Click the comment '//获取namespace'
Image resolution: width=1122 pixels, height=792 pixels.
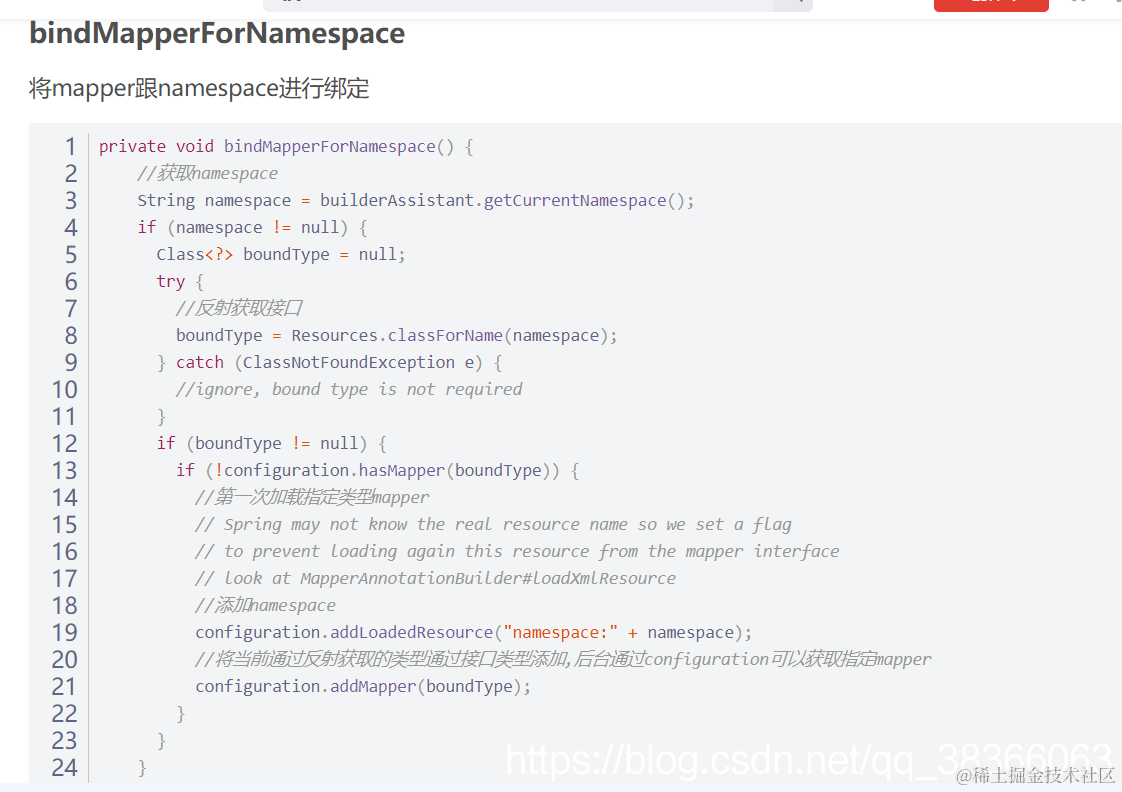(208, 174)
